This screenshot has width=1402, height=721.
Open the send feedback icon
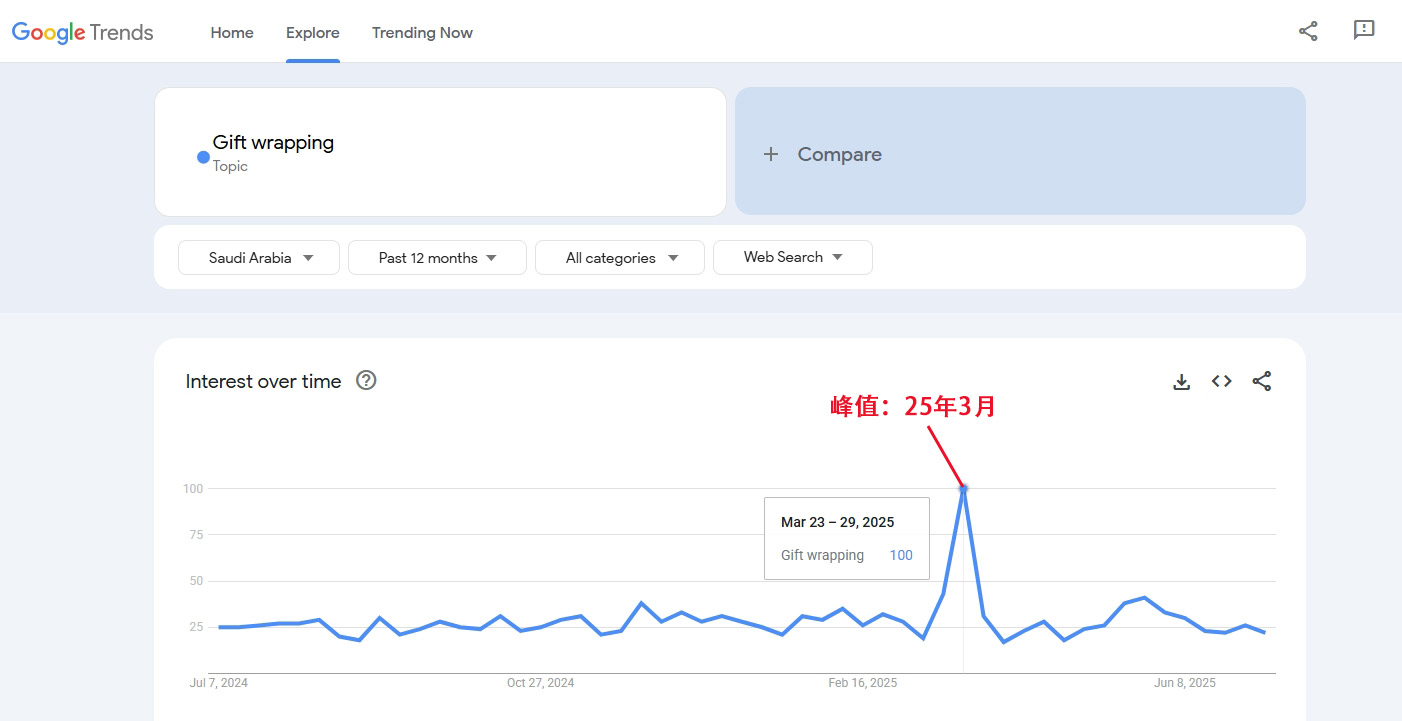1364,31
